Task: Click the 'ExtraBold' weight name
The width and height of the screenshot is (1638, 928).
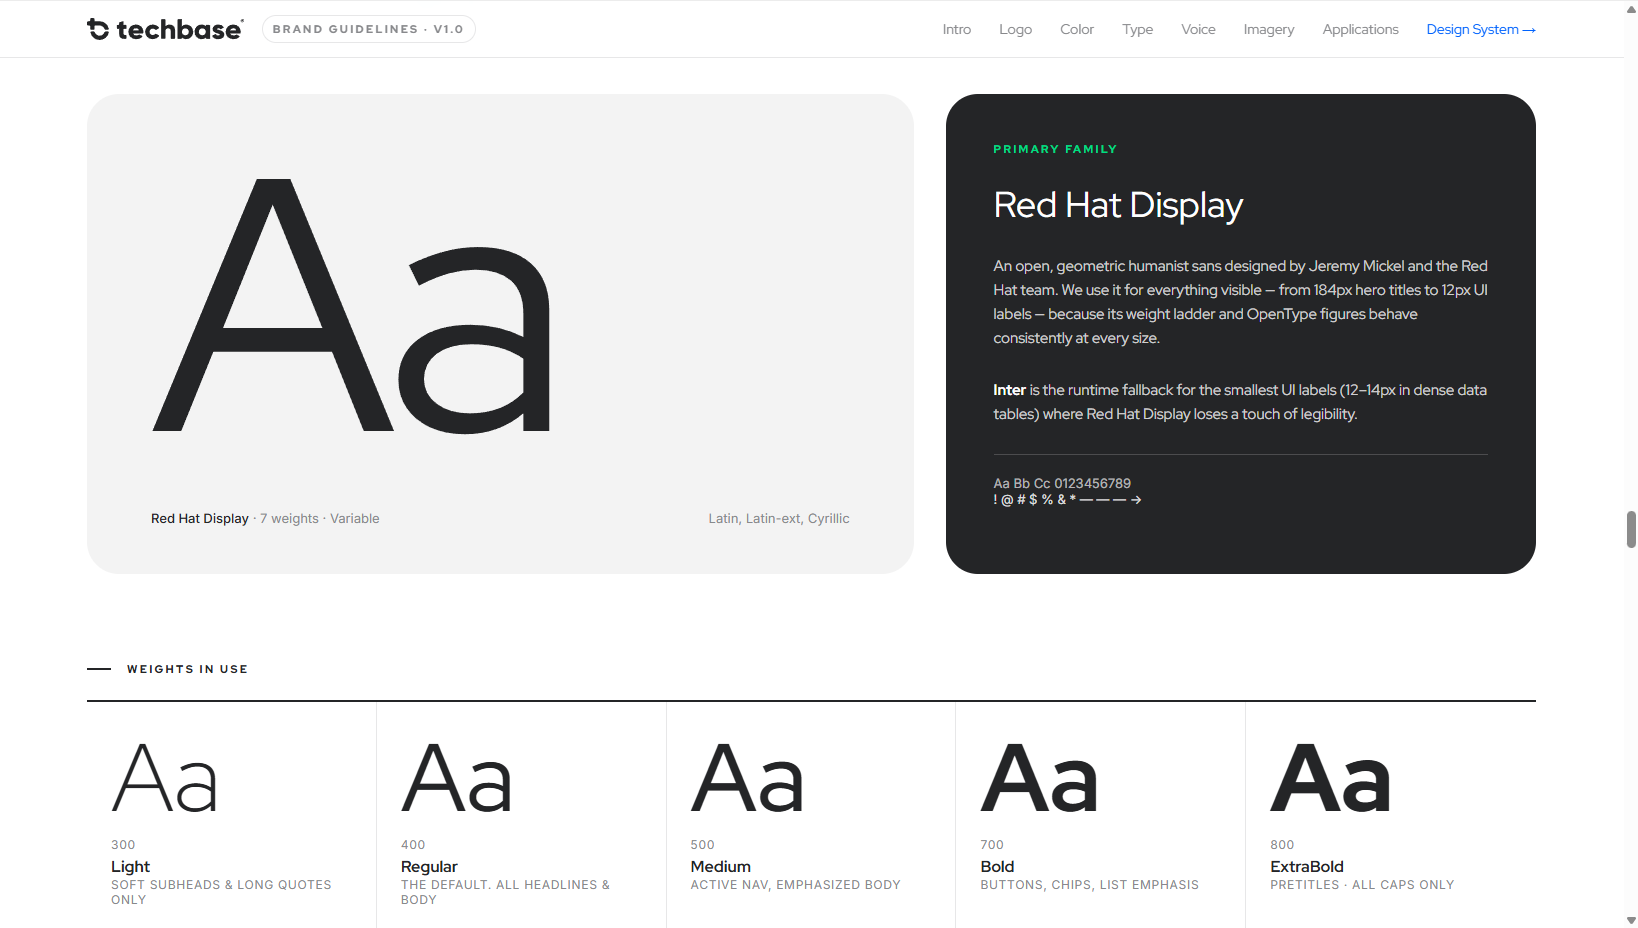Action: [x=1306, y=866]
